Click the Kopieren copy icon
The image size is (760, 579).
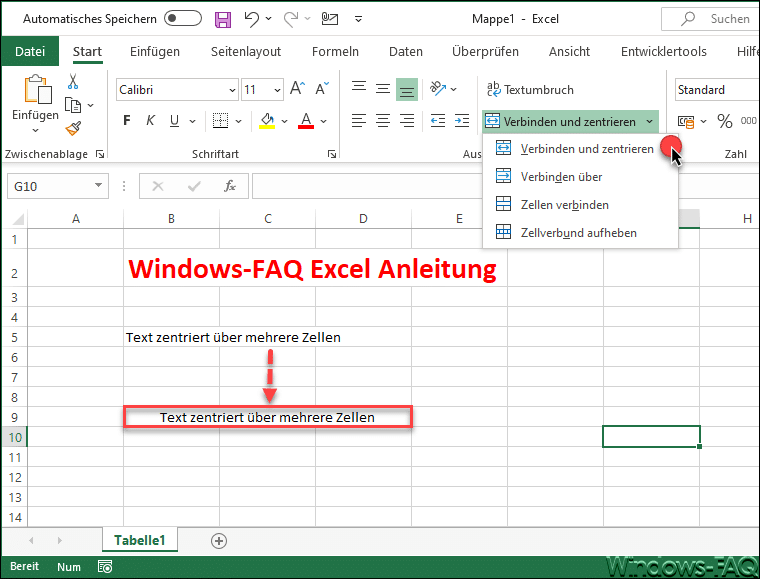(73, 105)
